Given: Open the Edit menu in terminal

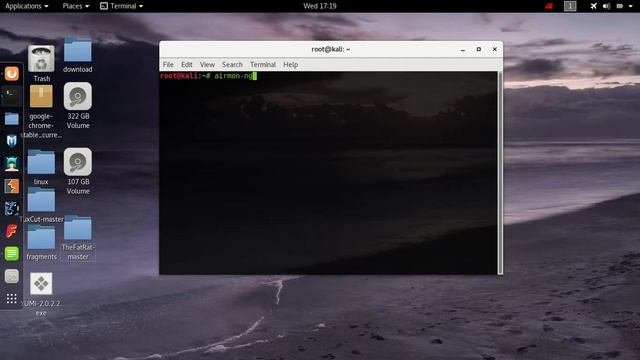Looking at the screenshot, I should click(187, 64).
